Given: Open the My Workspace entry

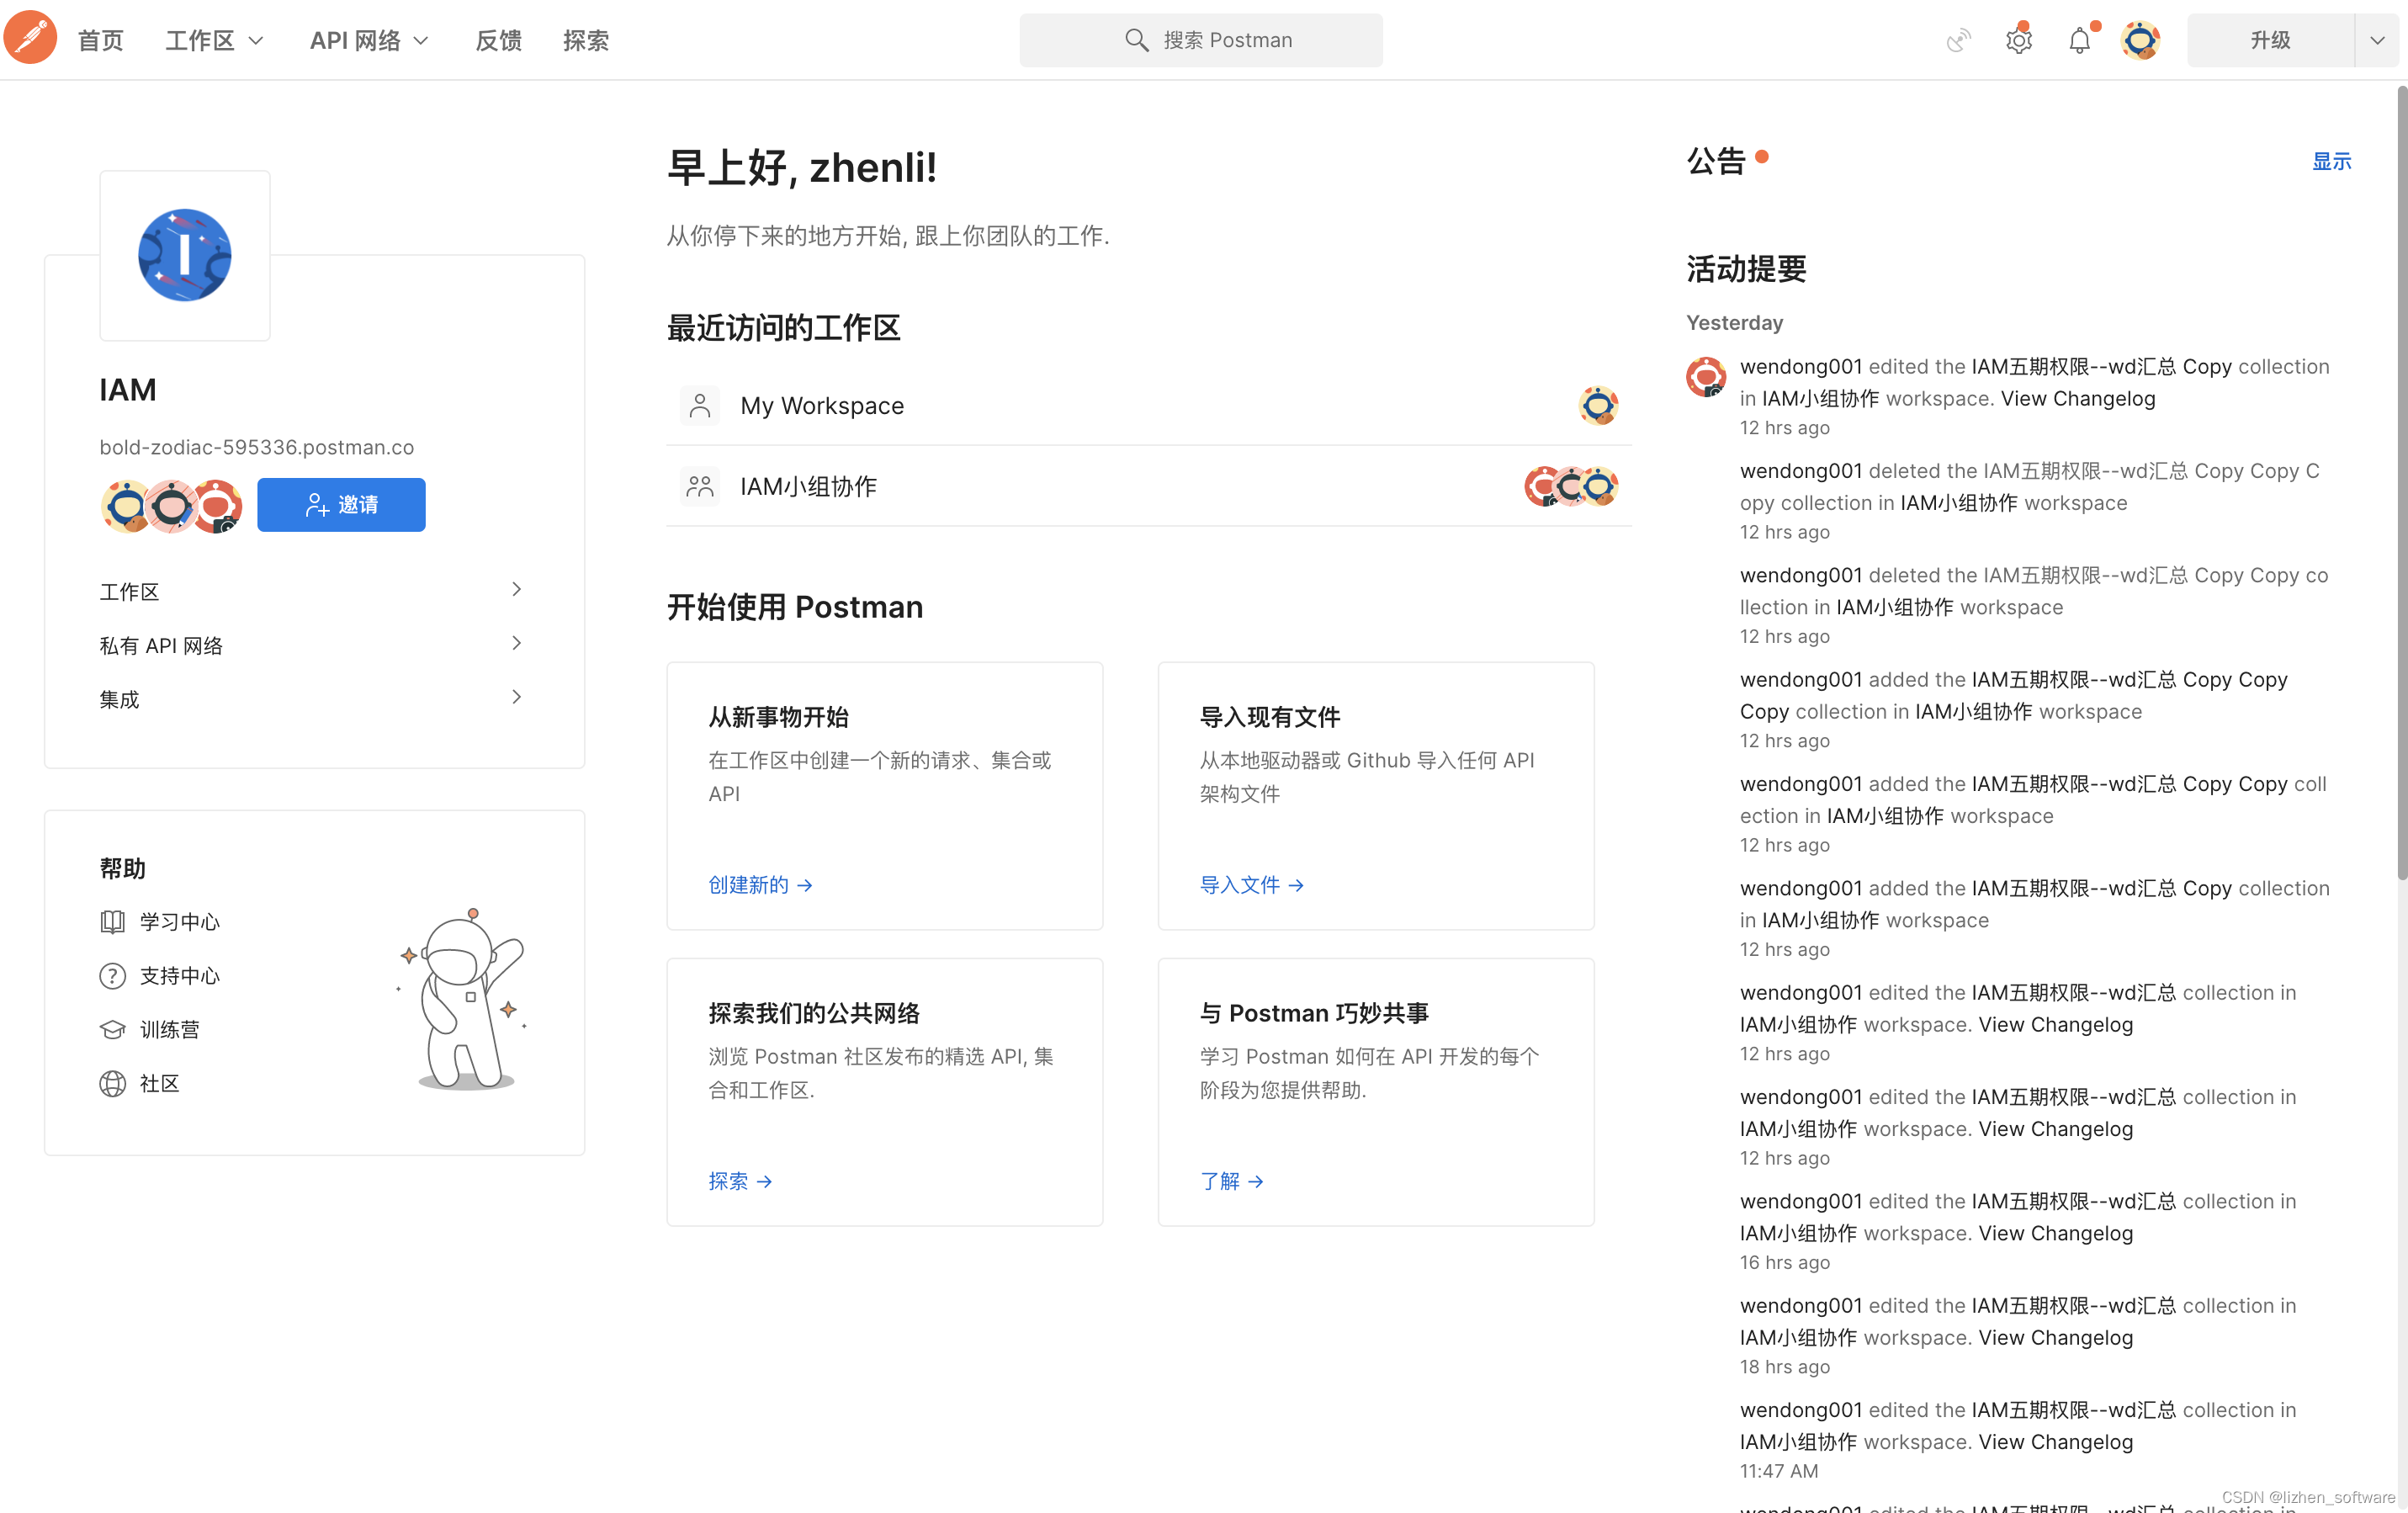Looking at the screenshot, I should click(1149, 405).
